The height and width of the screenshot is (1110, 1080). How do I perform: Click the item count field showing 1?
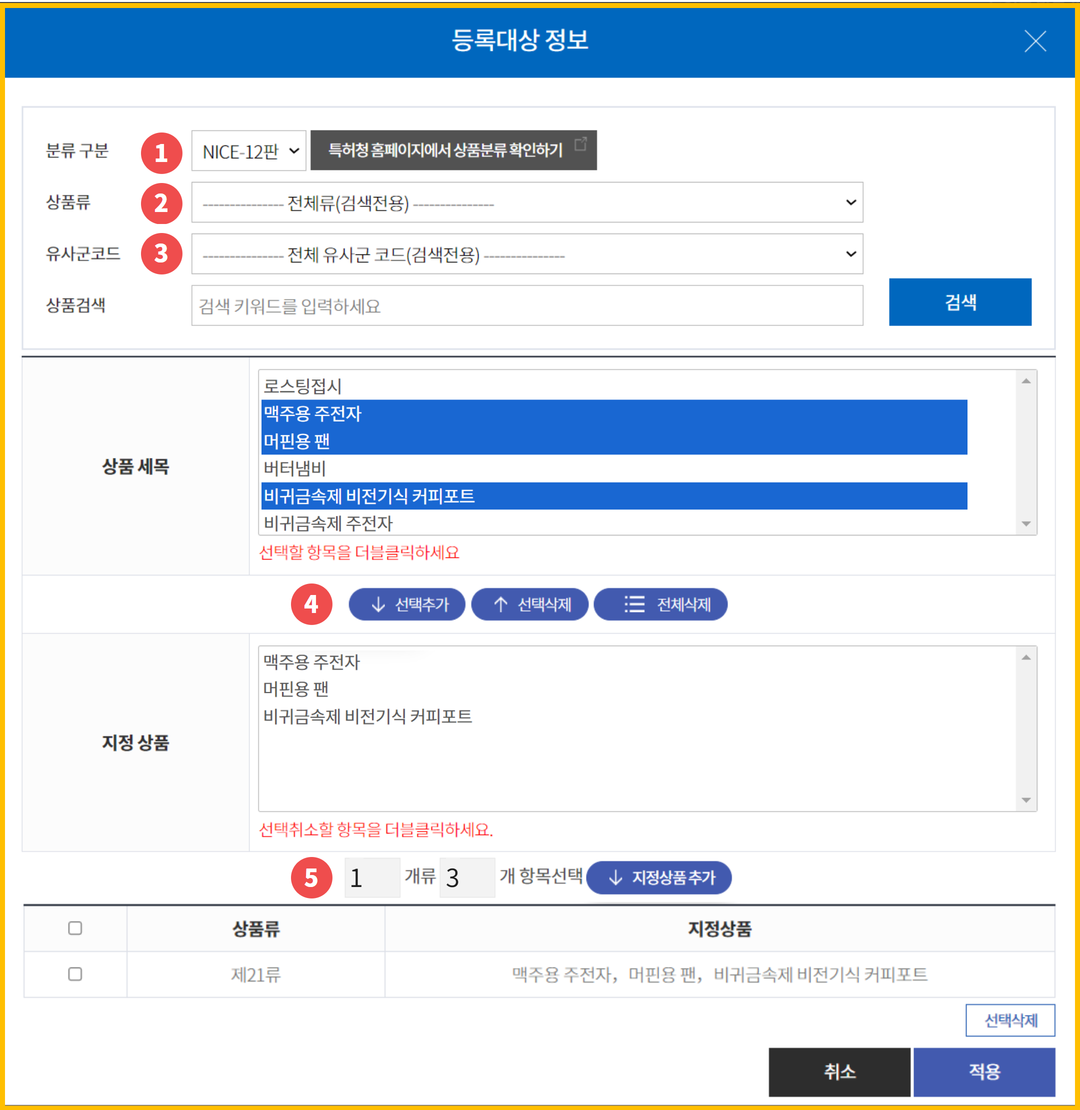click(x=372, y=877)
